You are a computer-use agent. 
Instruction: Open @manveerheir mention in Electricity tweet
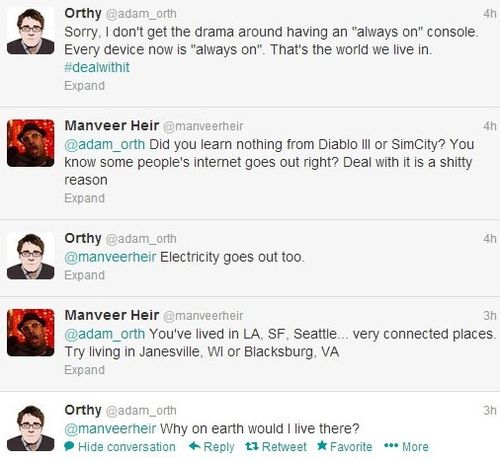pos(110,257)
